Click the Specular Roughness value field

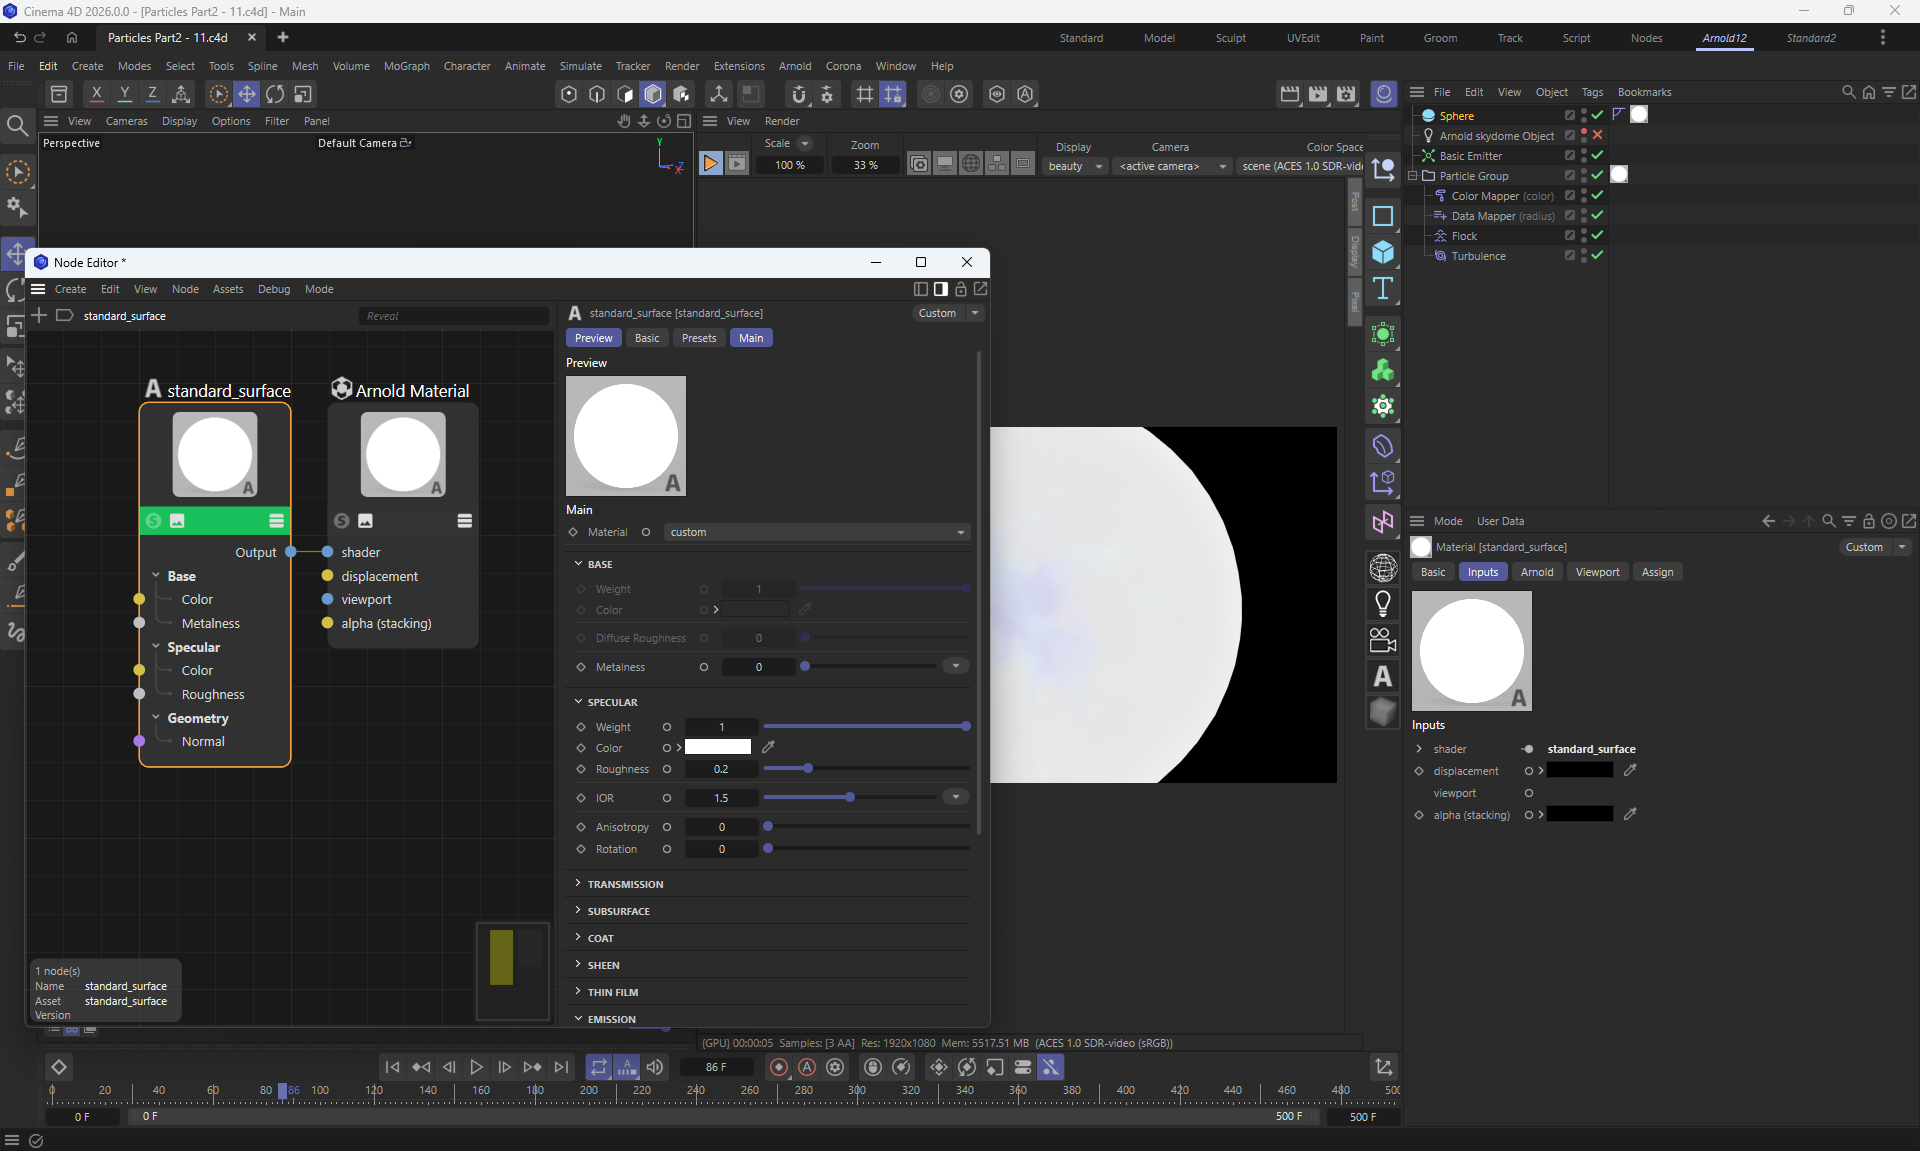(721, 769)
